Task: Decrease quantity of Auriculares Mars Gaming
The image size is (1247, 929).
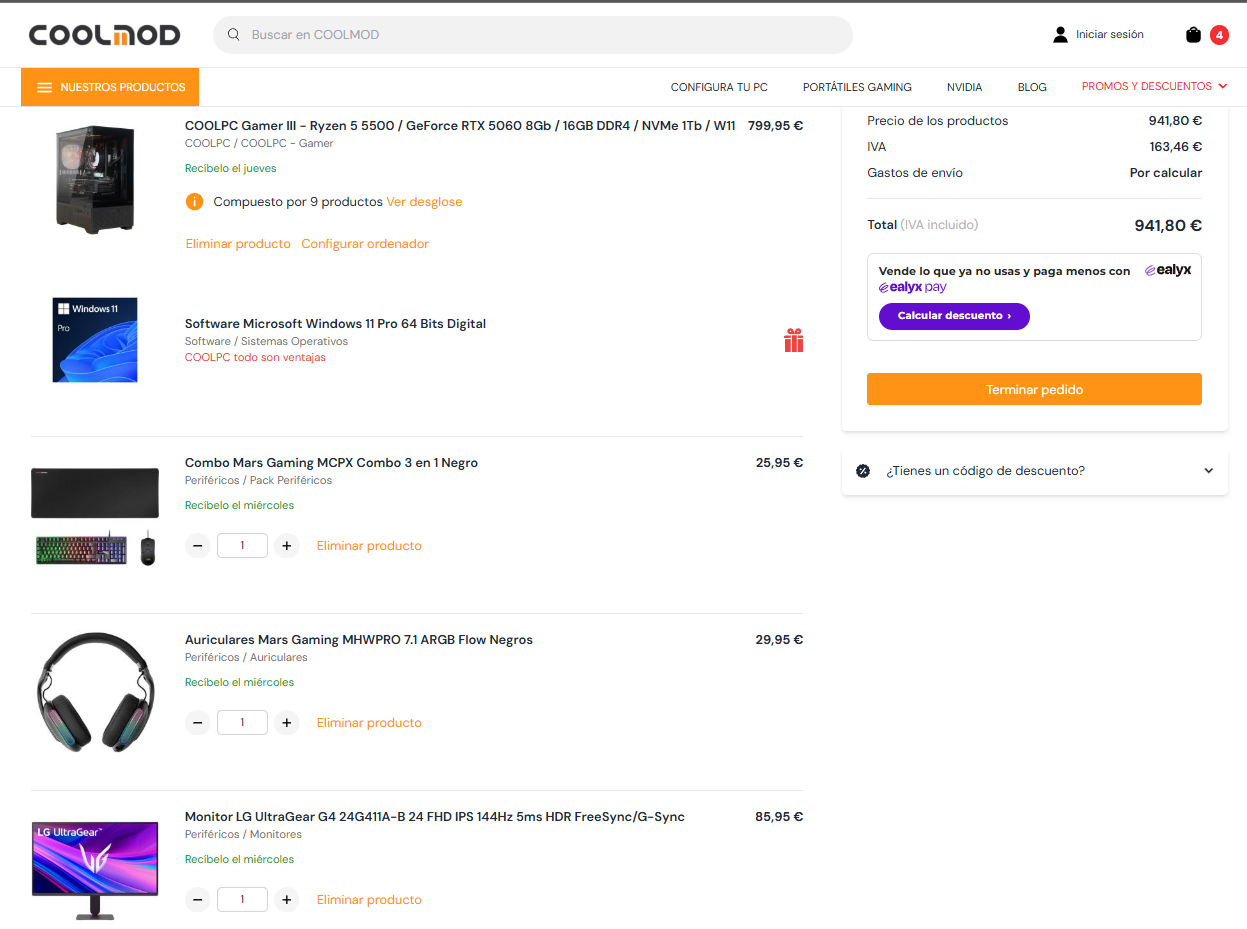Action: tap(198, 723)
